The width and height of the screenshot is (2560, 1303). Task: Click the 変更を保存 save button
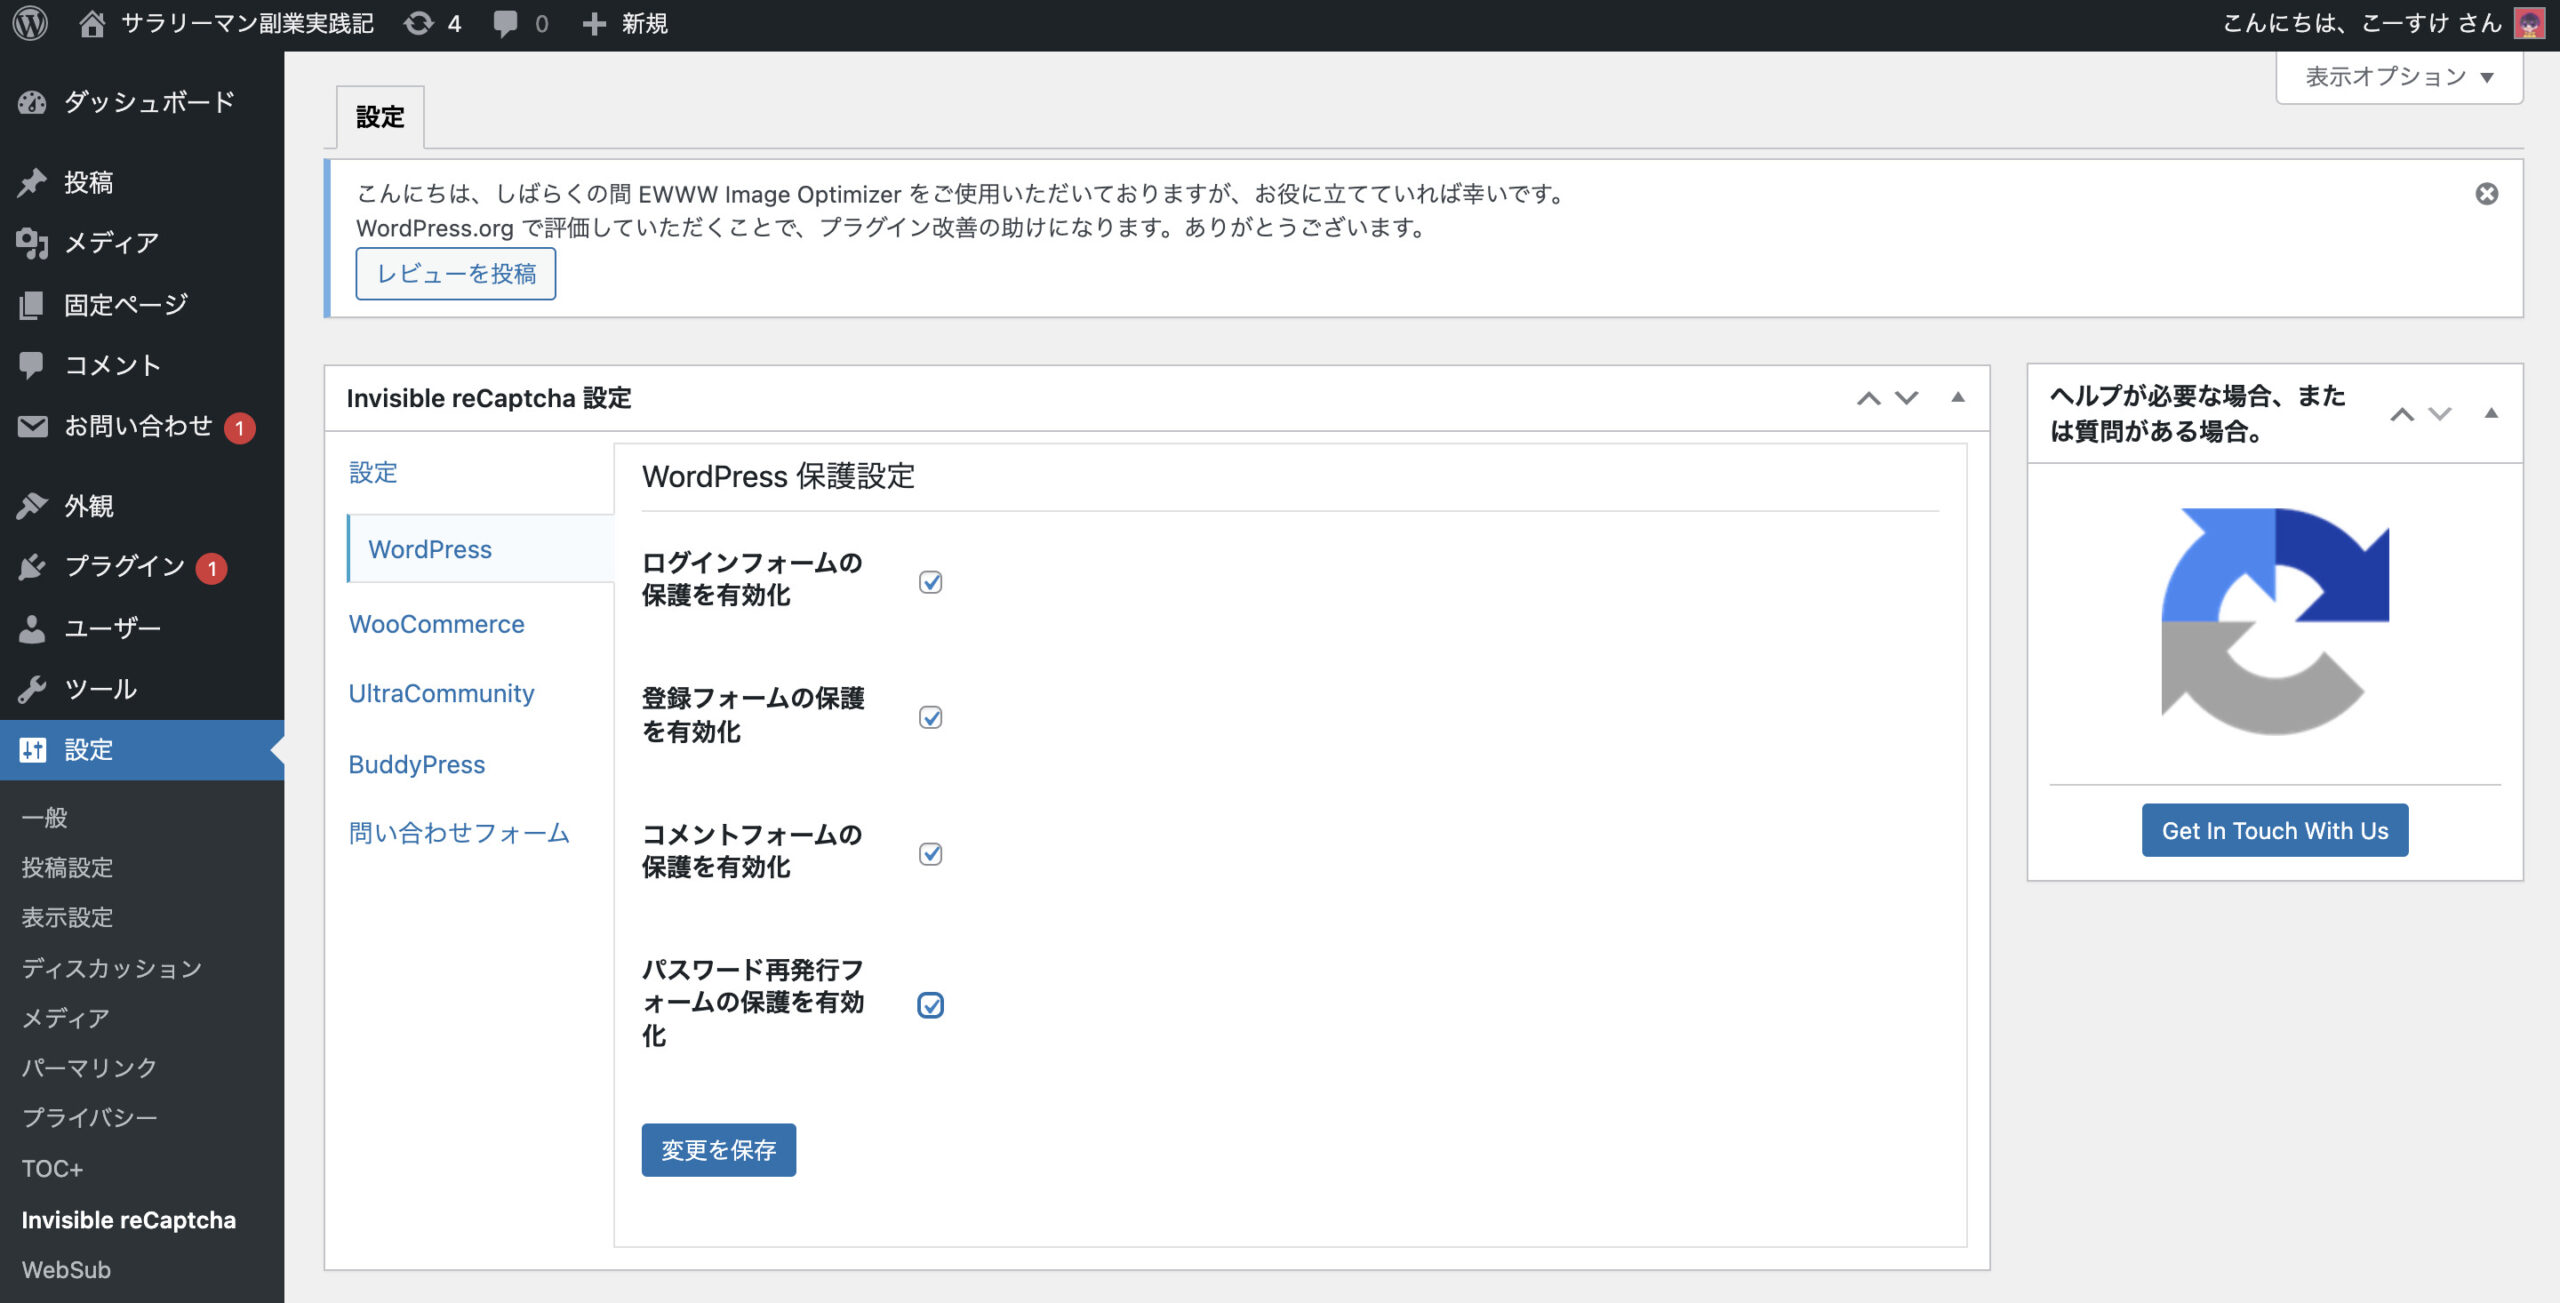(x=718, y=1150)
